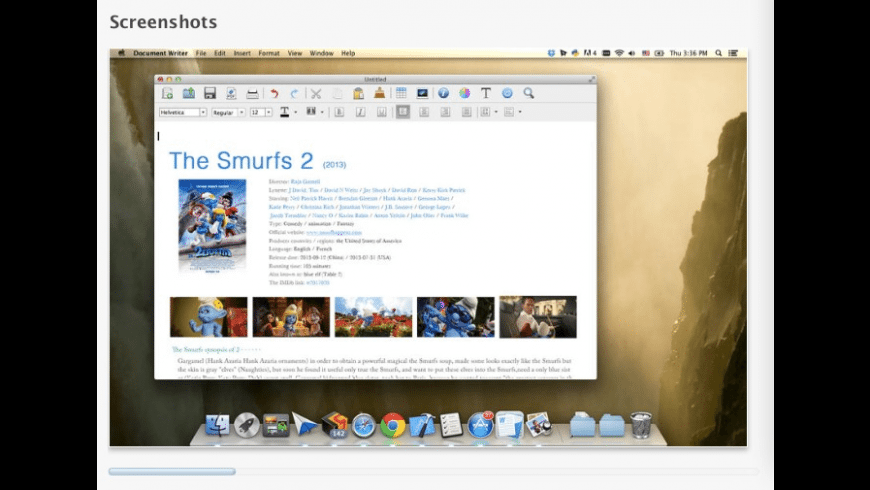Click the paintbrush style icon

click(x=380, y=93)
